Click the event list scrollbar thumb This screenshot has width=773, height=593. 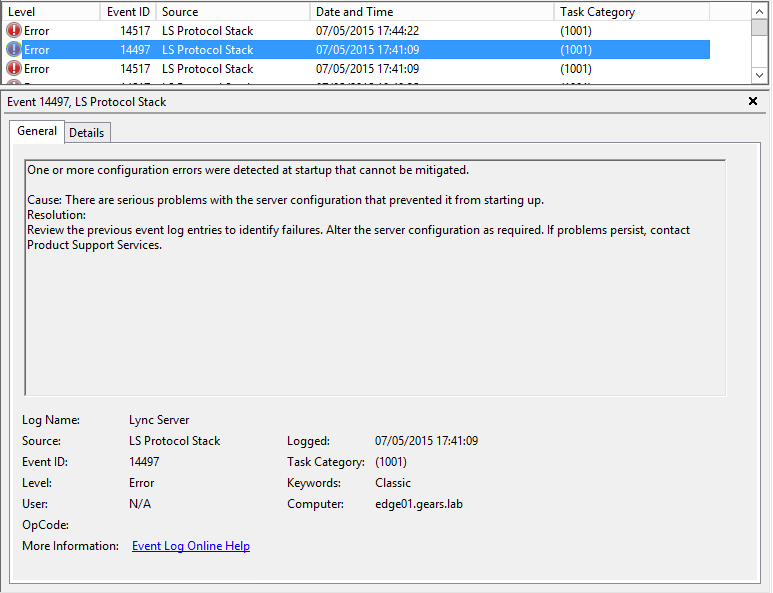pos(759,28)
